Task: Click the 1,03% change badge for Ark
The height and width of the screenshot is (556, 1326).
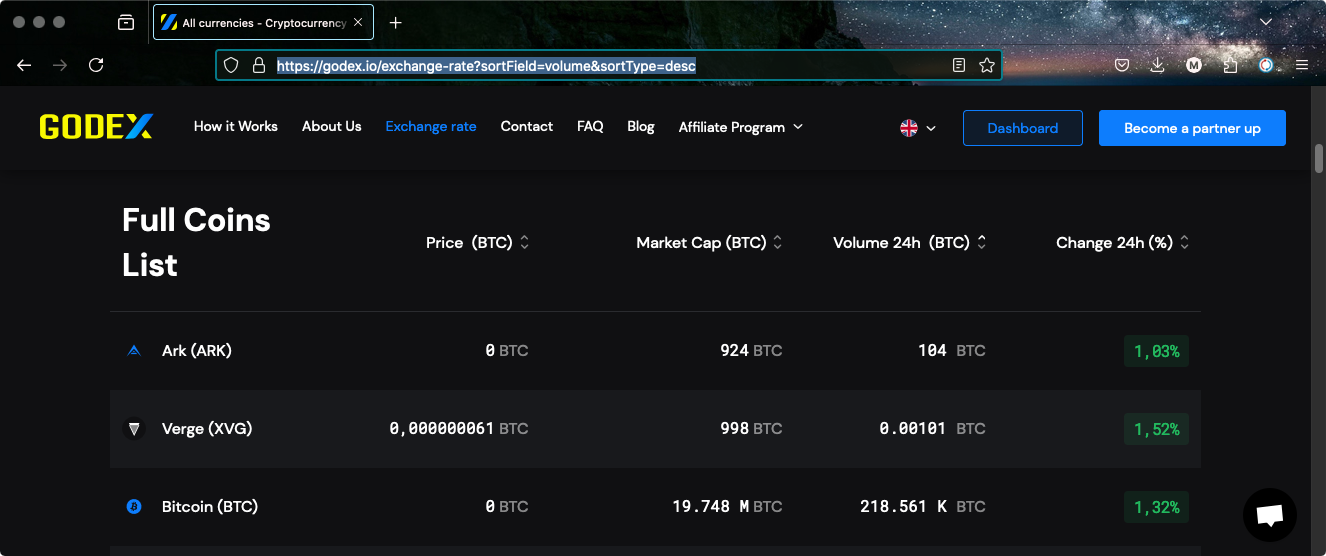Action: tap(1156, 351)
